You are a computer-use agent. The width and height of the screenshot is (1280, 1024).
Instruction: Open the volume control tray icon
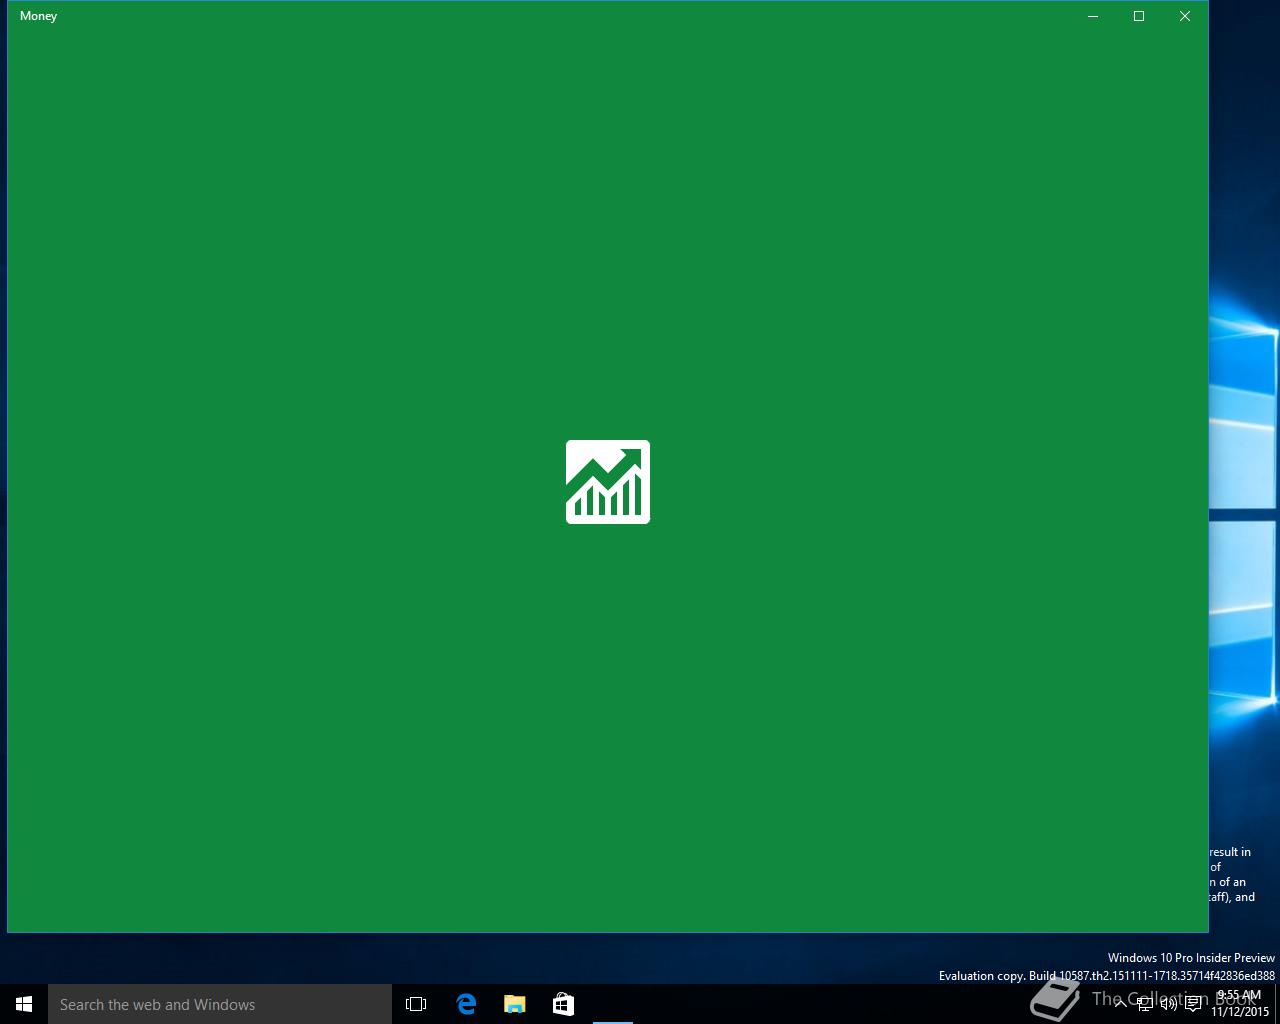pos(1168,1004)
